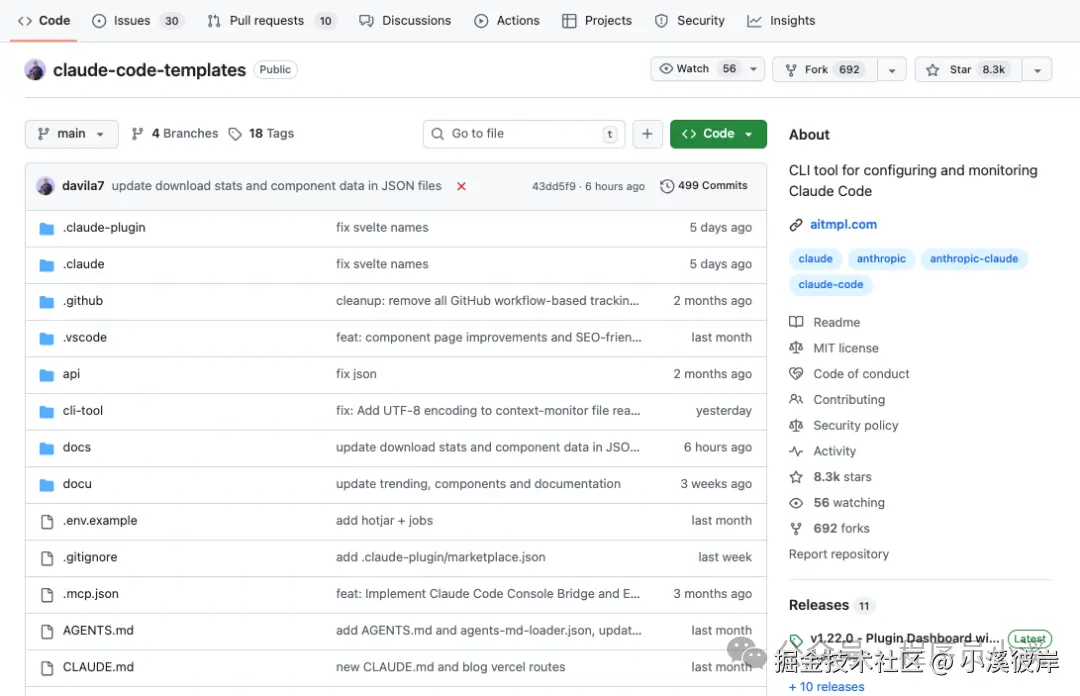Open the cli-tool folder
The height and width of the screenshot is (696, 1080).
coord(83,410)
